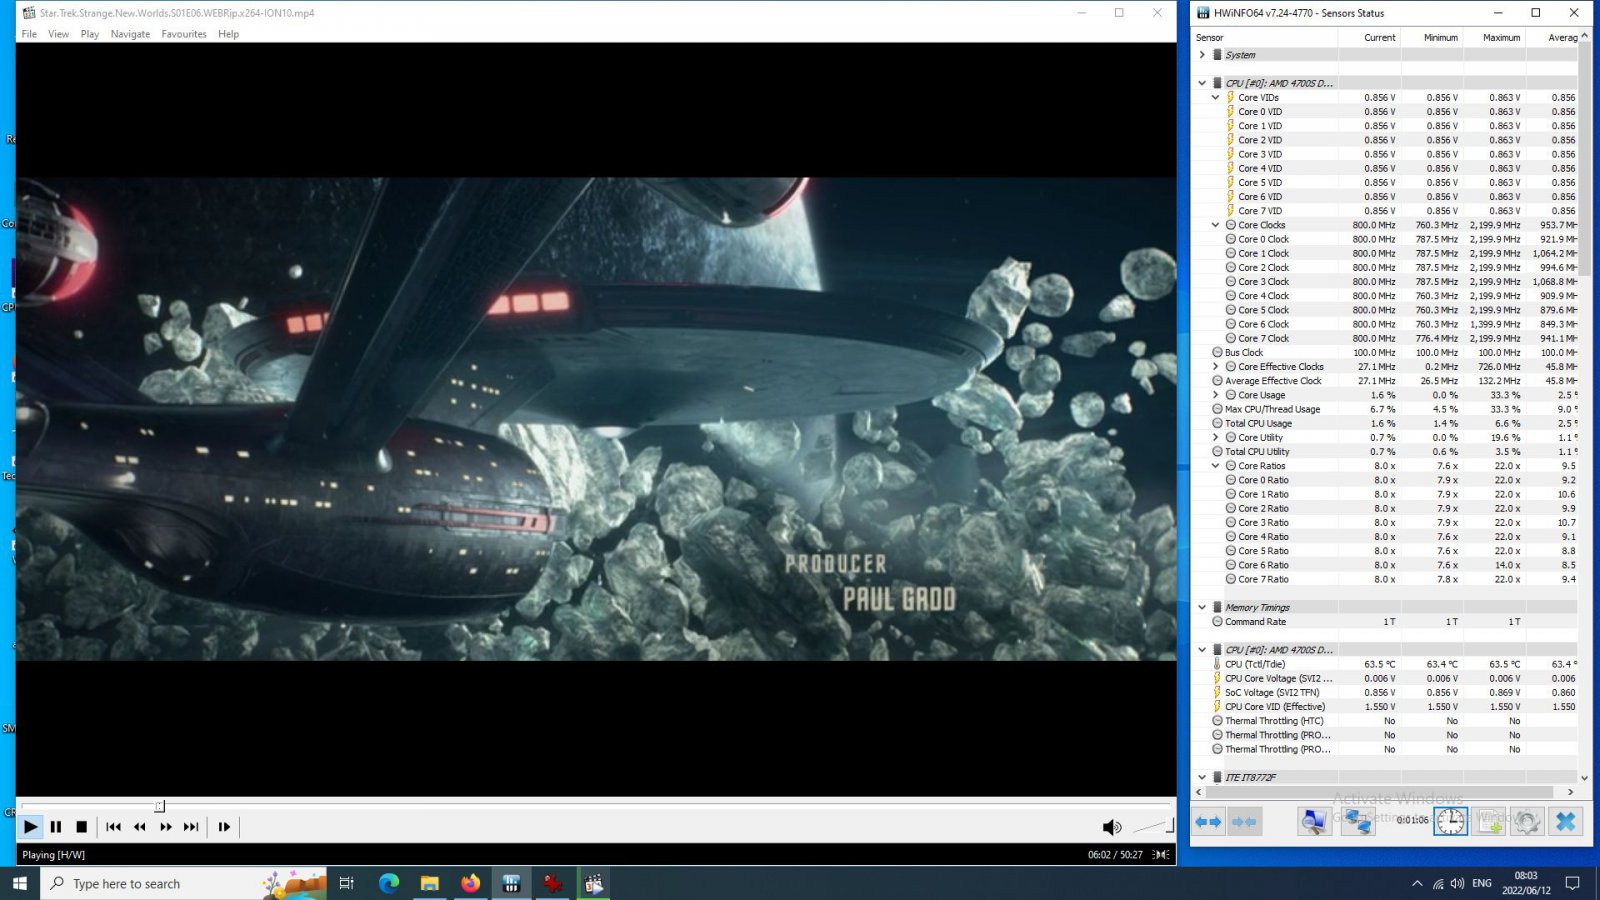
Task: Open Task View on the taskbar
Action: (x=347, y=883)
